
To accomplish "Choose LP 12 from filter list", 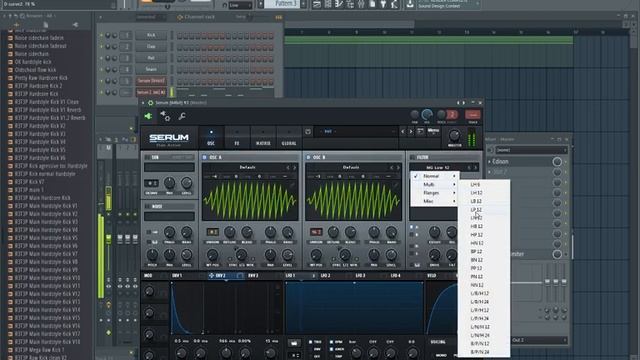I will [484, 210].
